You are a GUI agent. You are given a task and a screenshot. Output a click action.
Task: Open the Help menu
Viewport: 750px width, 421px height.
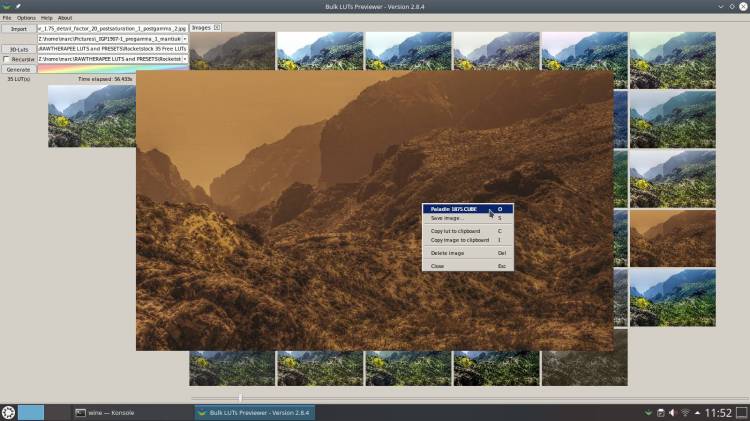pos(46,18)
